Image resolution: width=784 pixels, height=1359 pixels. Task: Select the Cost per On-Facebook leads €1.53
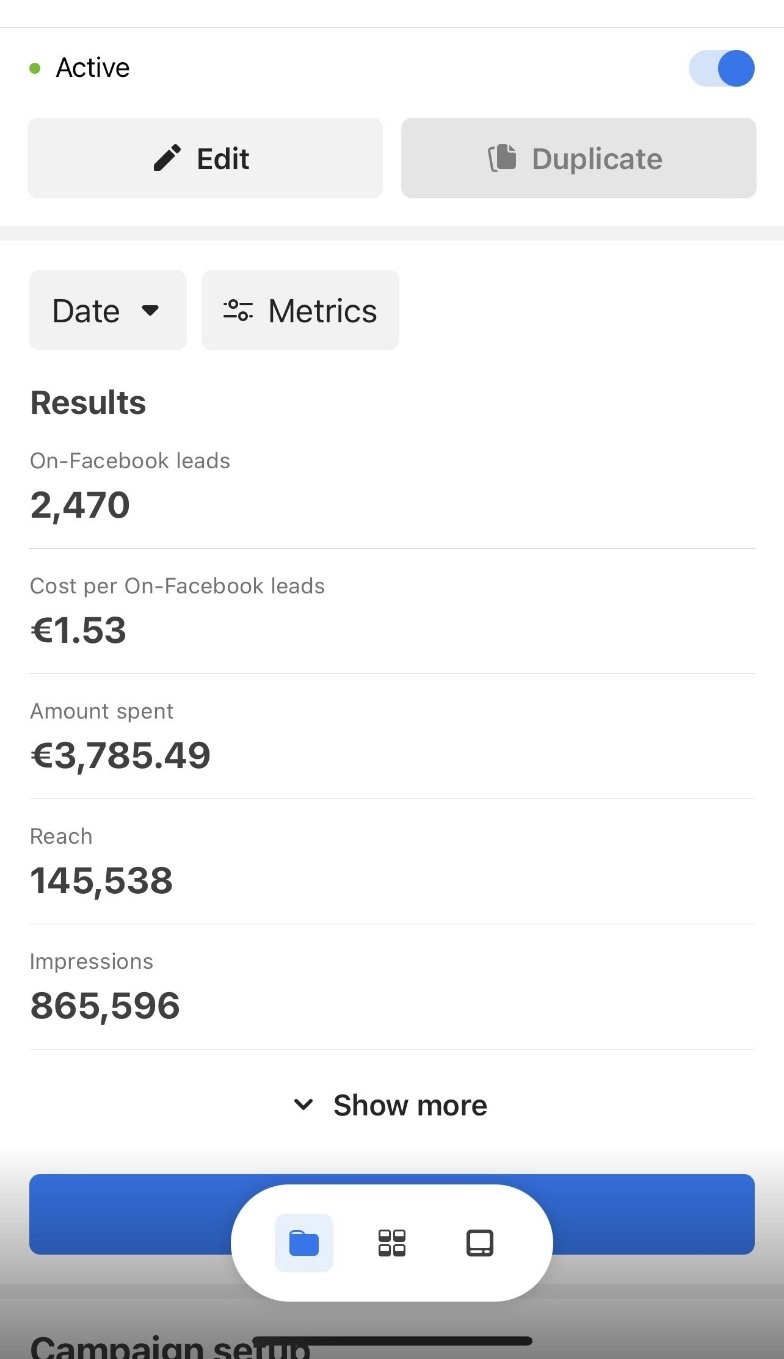coord(78,630)
